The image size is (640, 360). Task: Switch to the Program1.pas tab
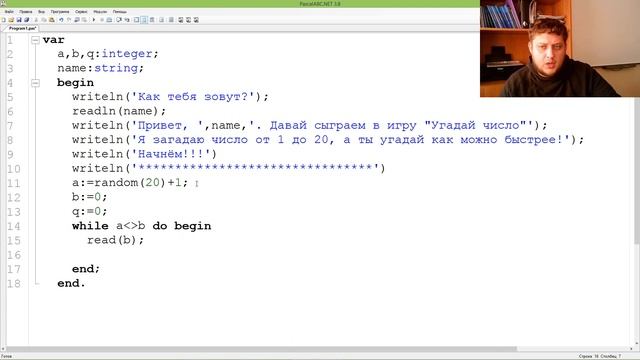pos(22,29)
